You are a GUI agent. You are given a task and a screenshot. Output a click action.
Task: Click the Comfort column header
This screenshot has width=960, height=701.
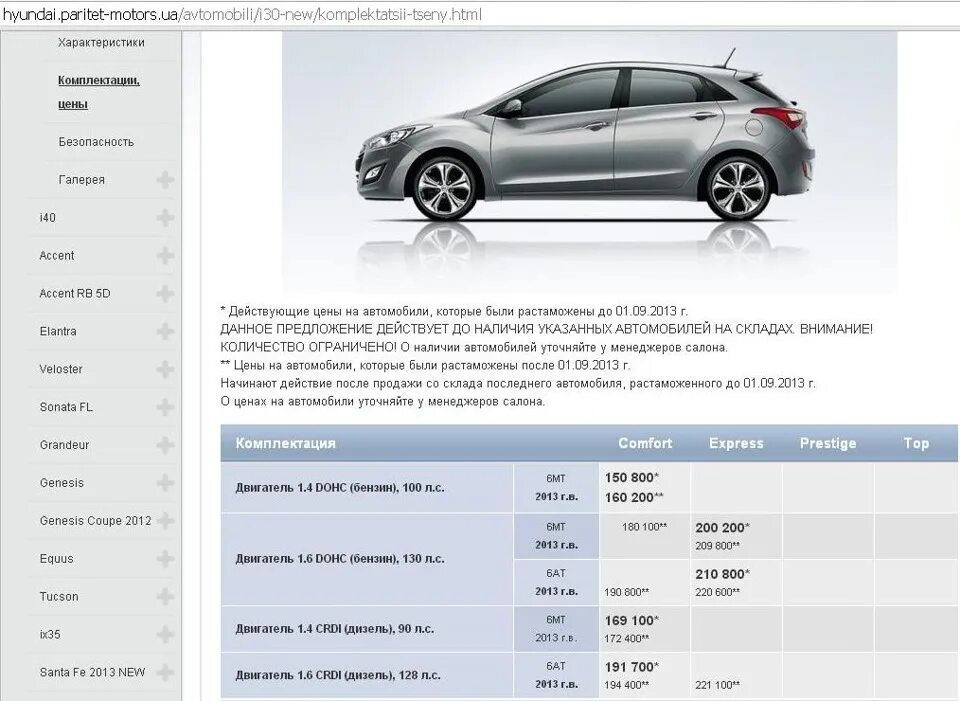pos(645,443)
